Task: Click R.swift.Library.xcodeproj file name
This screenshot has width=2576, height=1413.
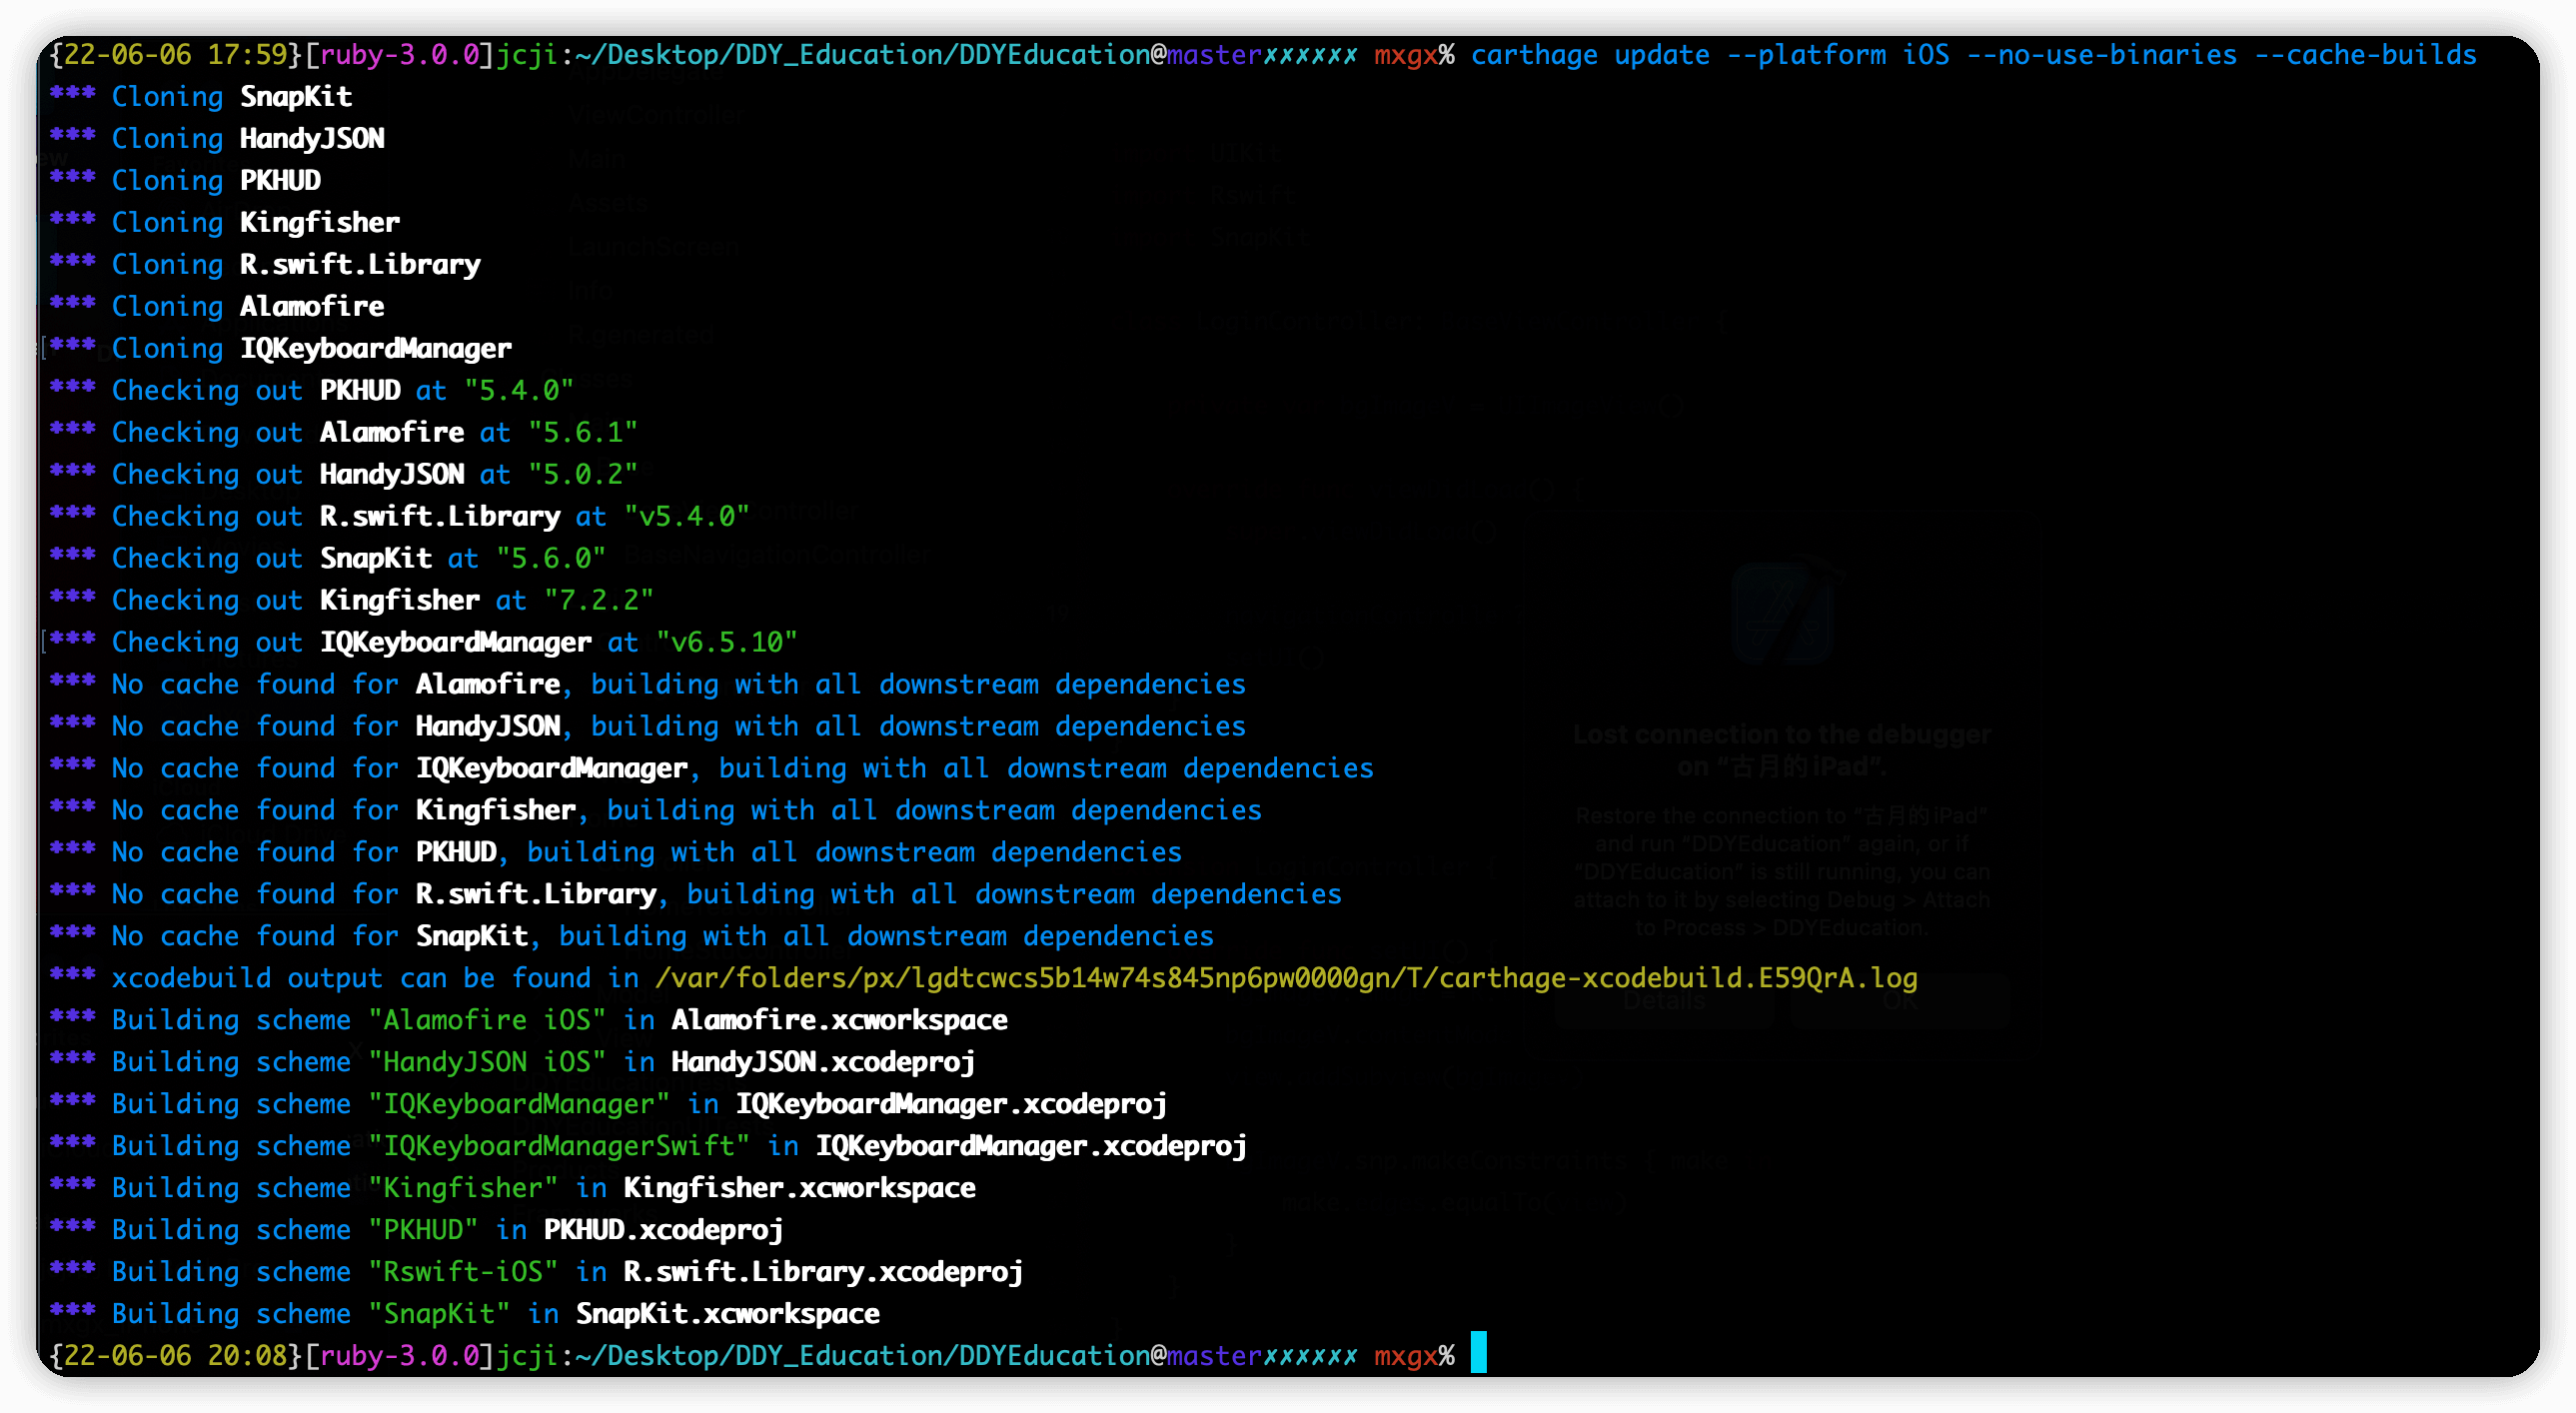Action: point(824,1273)
